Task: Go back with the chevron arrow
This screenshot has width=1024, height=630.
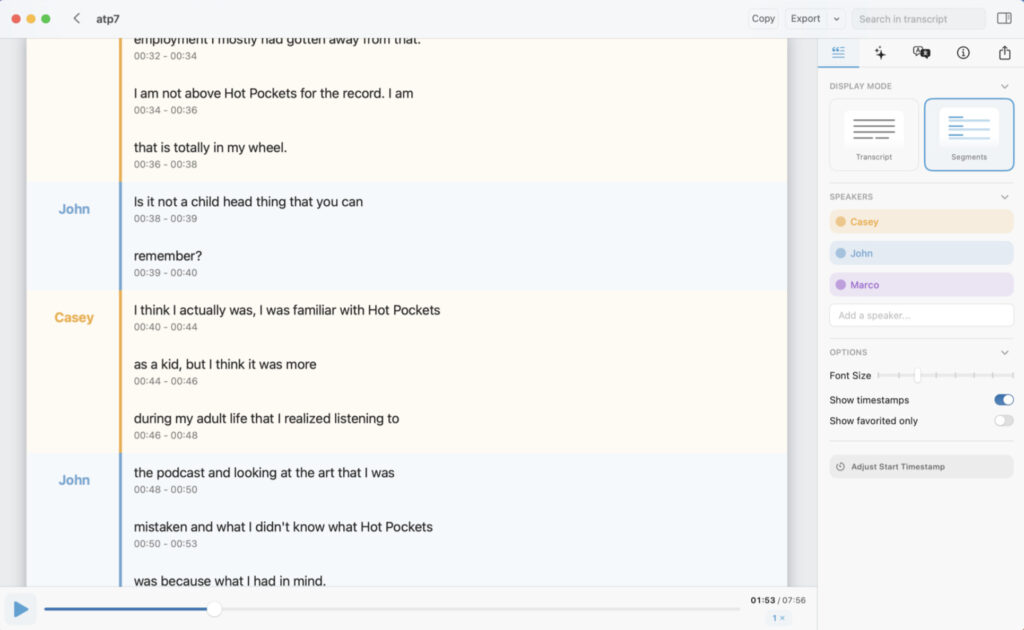Action: 76,18
